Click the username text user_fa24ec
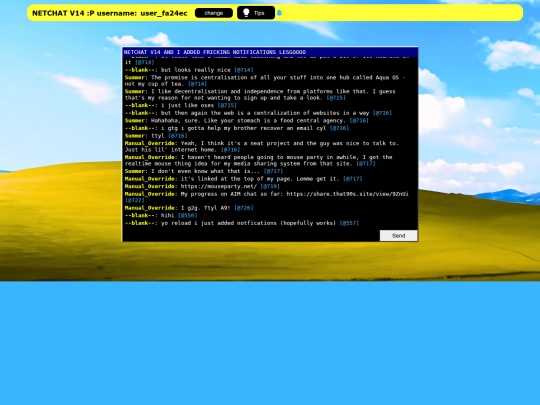This screenshot has width=540, height=405. click(164, 13)
